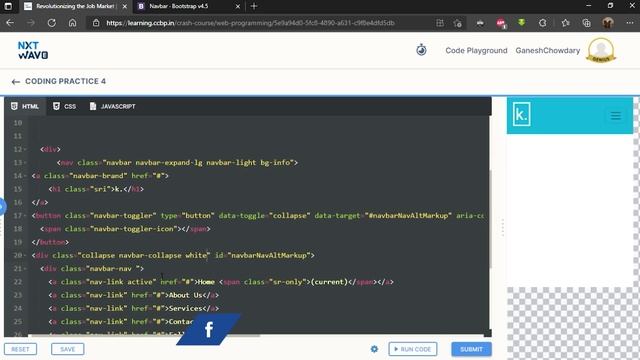Collapse code at line 12 fold arrow

(25, 149)
